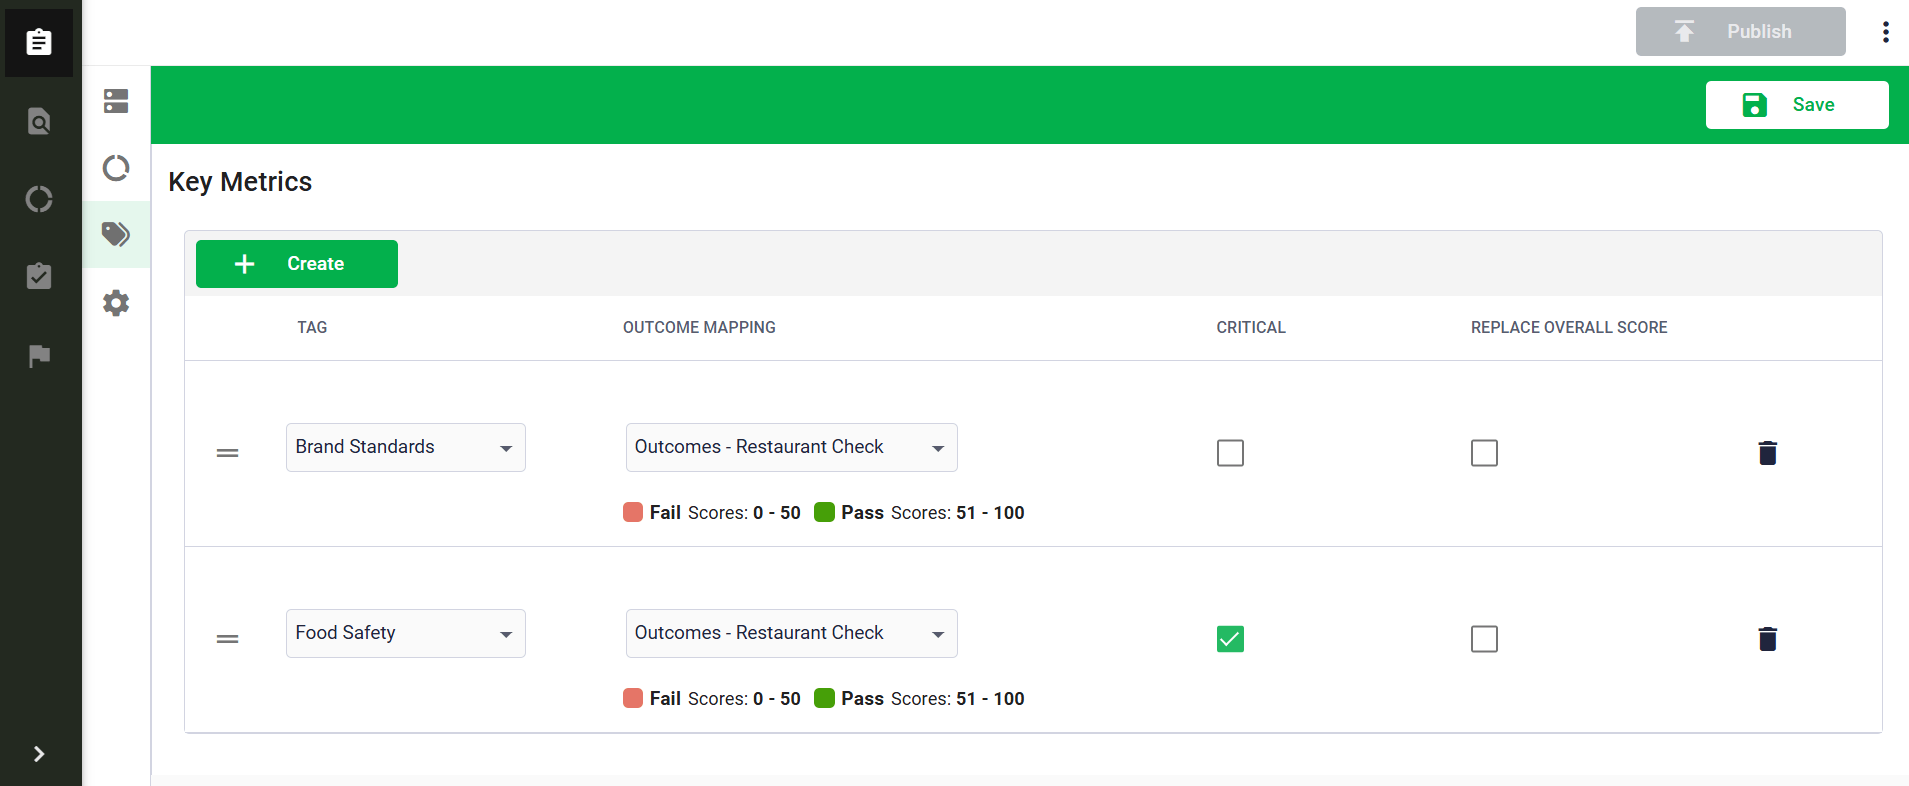The width and height of the screenshot is (1909, 786).
Task: Enable Replace Overall Score for Food Safety
Action: (1484, 639)
